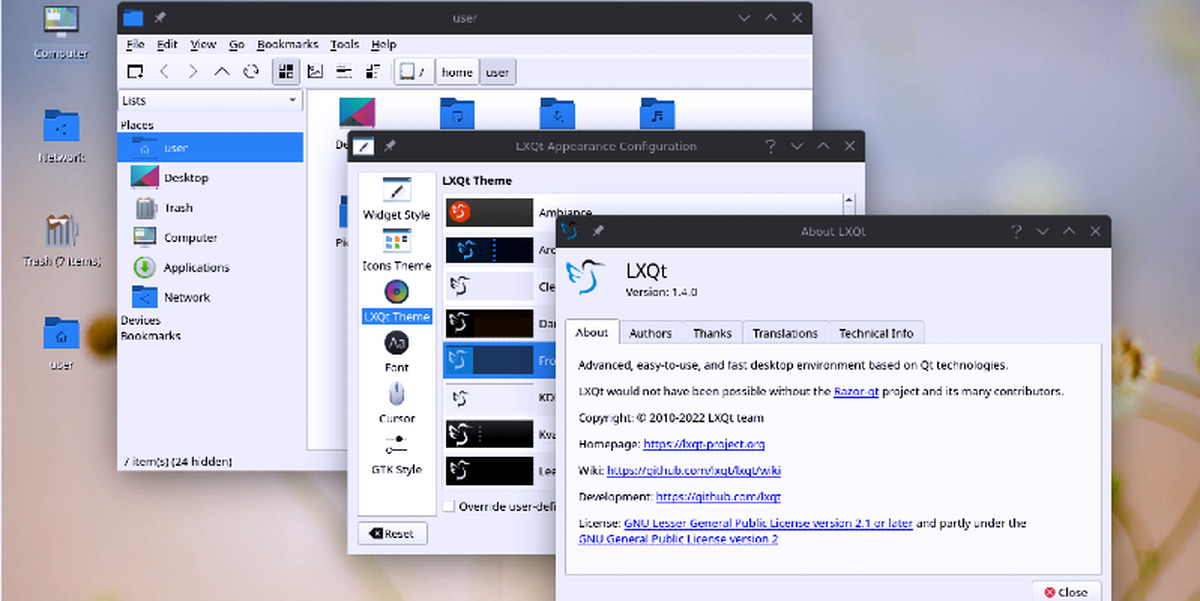1200x601 pixels.
Task: Switch file manager to icon view
Action: coord(286,72)
